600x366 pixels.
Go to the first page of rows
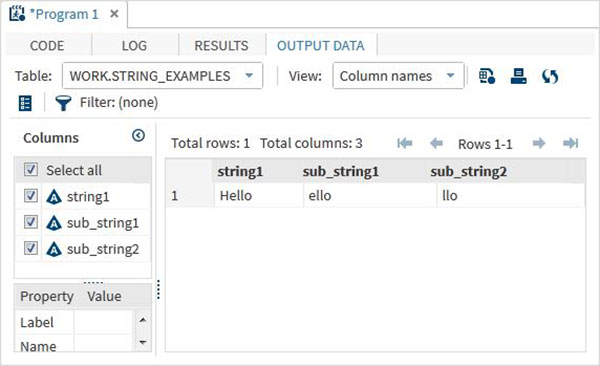point(404,144)
